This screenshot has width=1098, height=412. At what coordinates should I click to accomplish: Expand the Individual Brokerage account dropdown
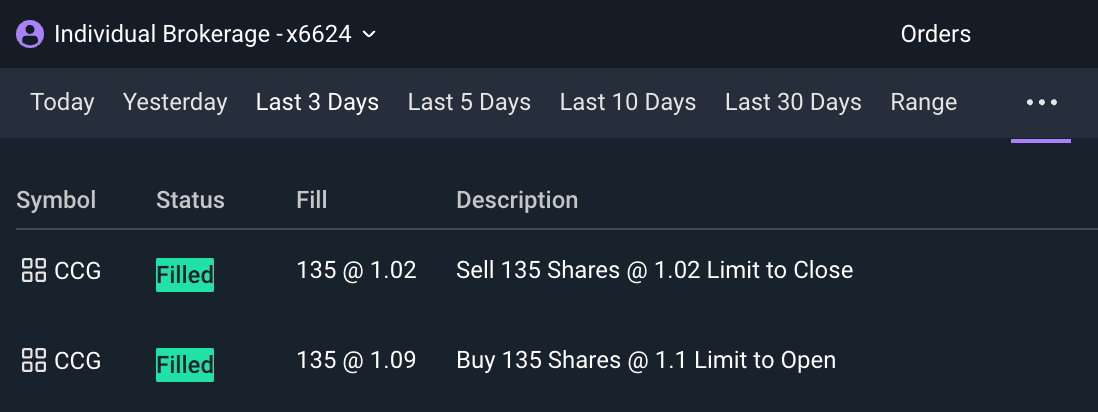point(368,34)
